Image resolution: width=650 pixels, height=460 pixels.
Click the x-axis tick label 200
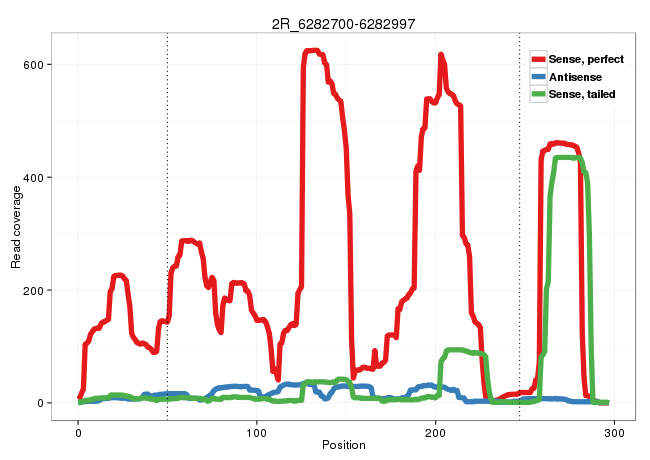(x=436, y=430)
